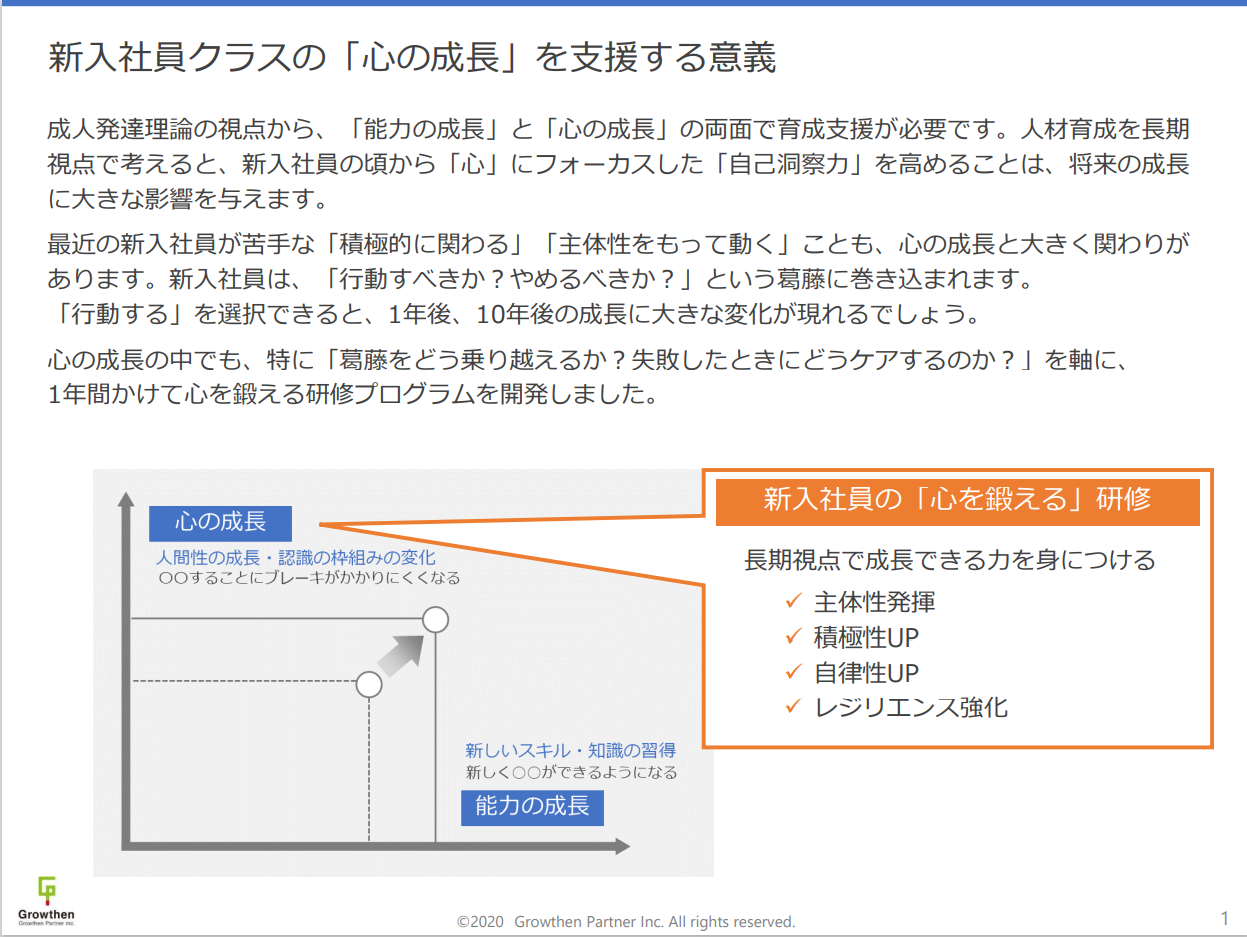Click the checkmark next to 主体性発揮

pos(793,602)
